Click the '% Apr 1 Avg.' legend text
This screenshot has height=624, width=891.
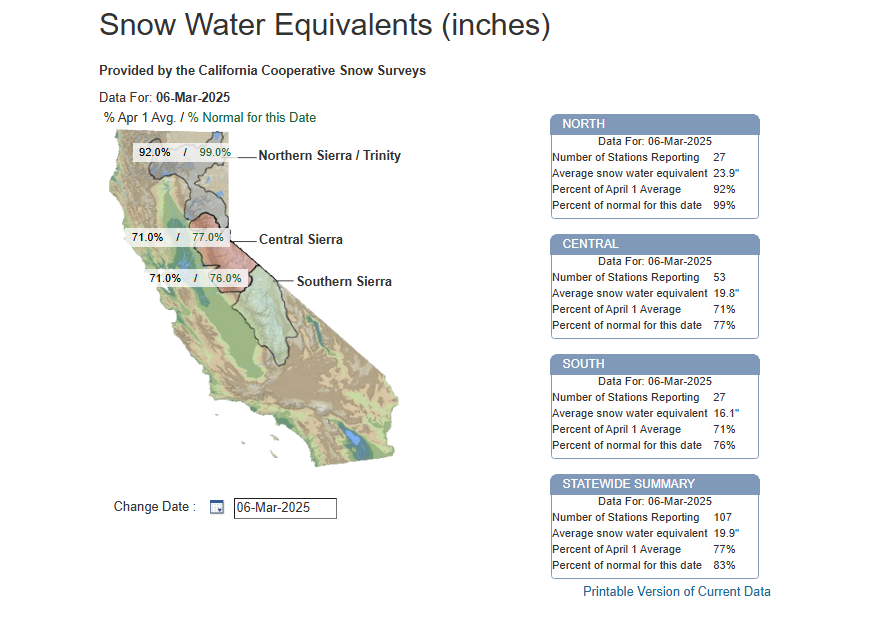[x=140, y=118]
